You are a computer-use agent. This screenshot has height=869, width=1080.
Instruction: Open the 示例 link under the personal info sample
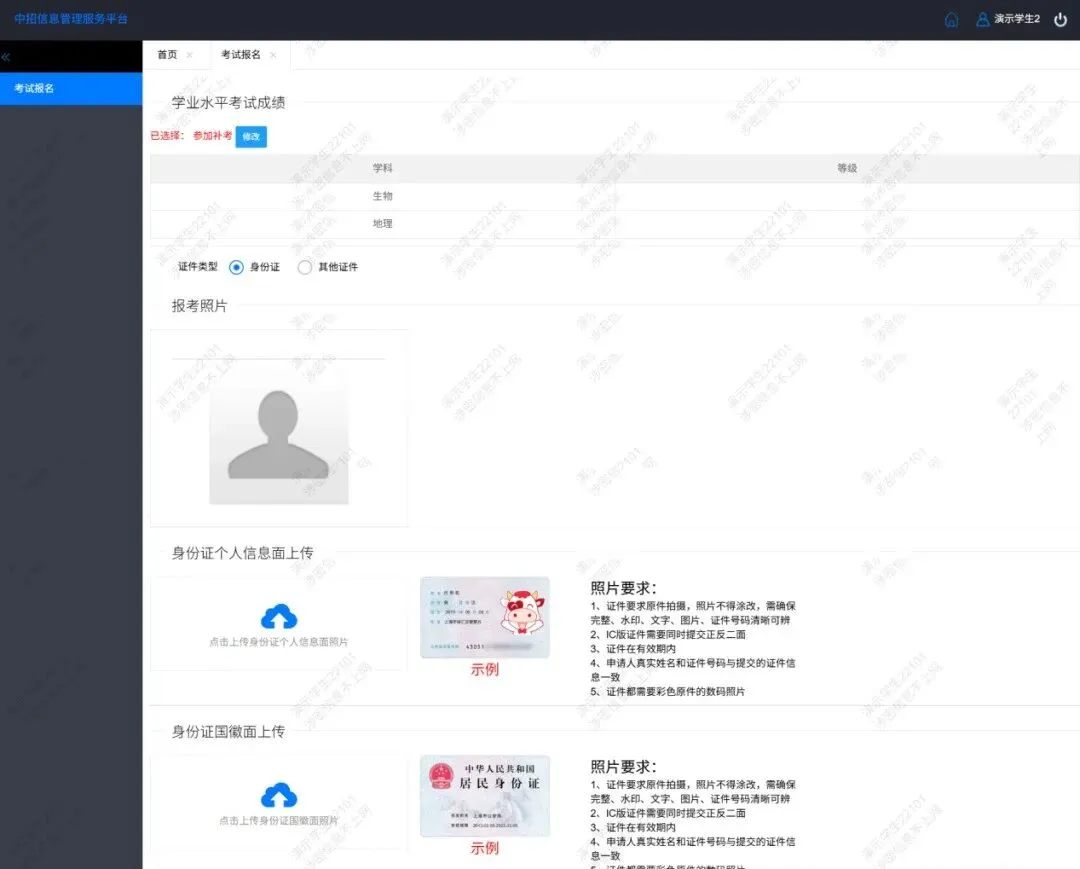(x=484, y=670)
